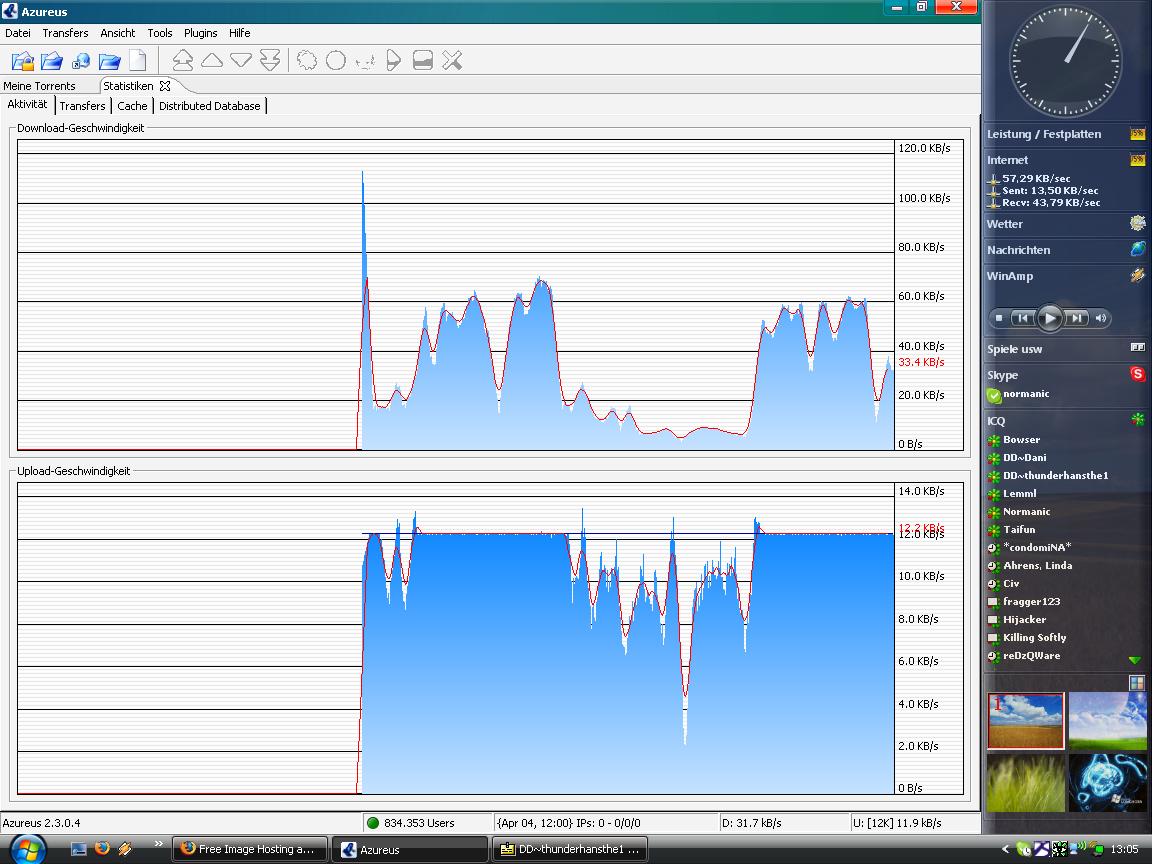Expand the ICQ list with green arrow
Image resolution: width=1152 pixels, height=864 pixels.
click(1134, 660)
